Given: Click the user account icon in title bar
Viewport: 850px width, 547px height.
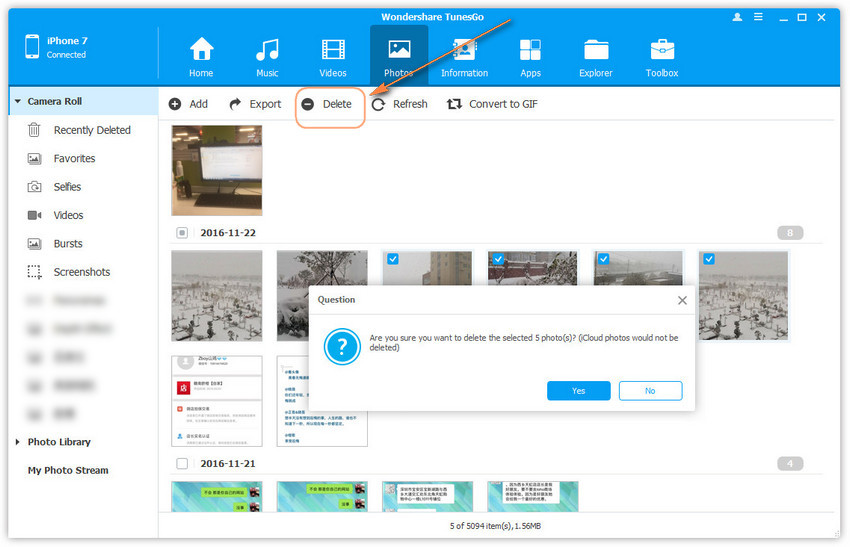Looking at the screenshot, I should pyautogui.click(x=738, y=17).
